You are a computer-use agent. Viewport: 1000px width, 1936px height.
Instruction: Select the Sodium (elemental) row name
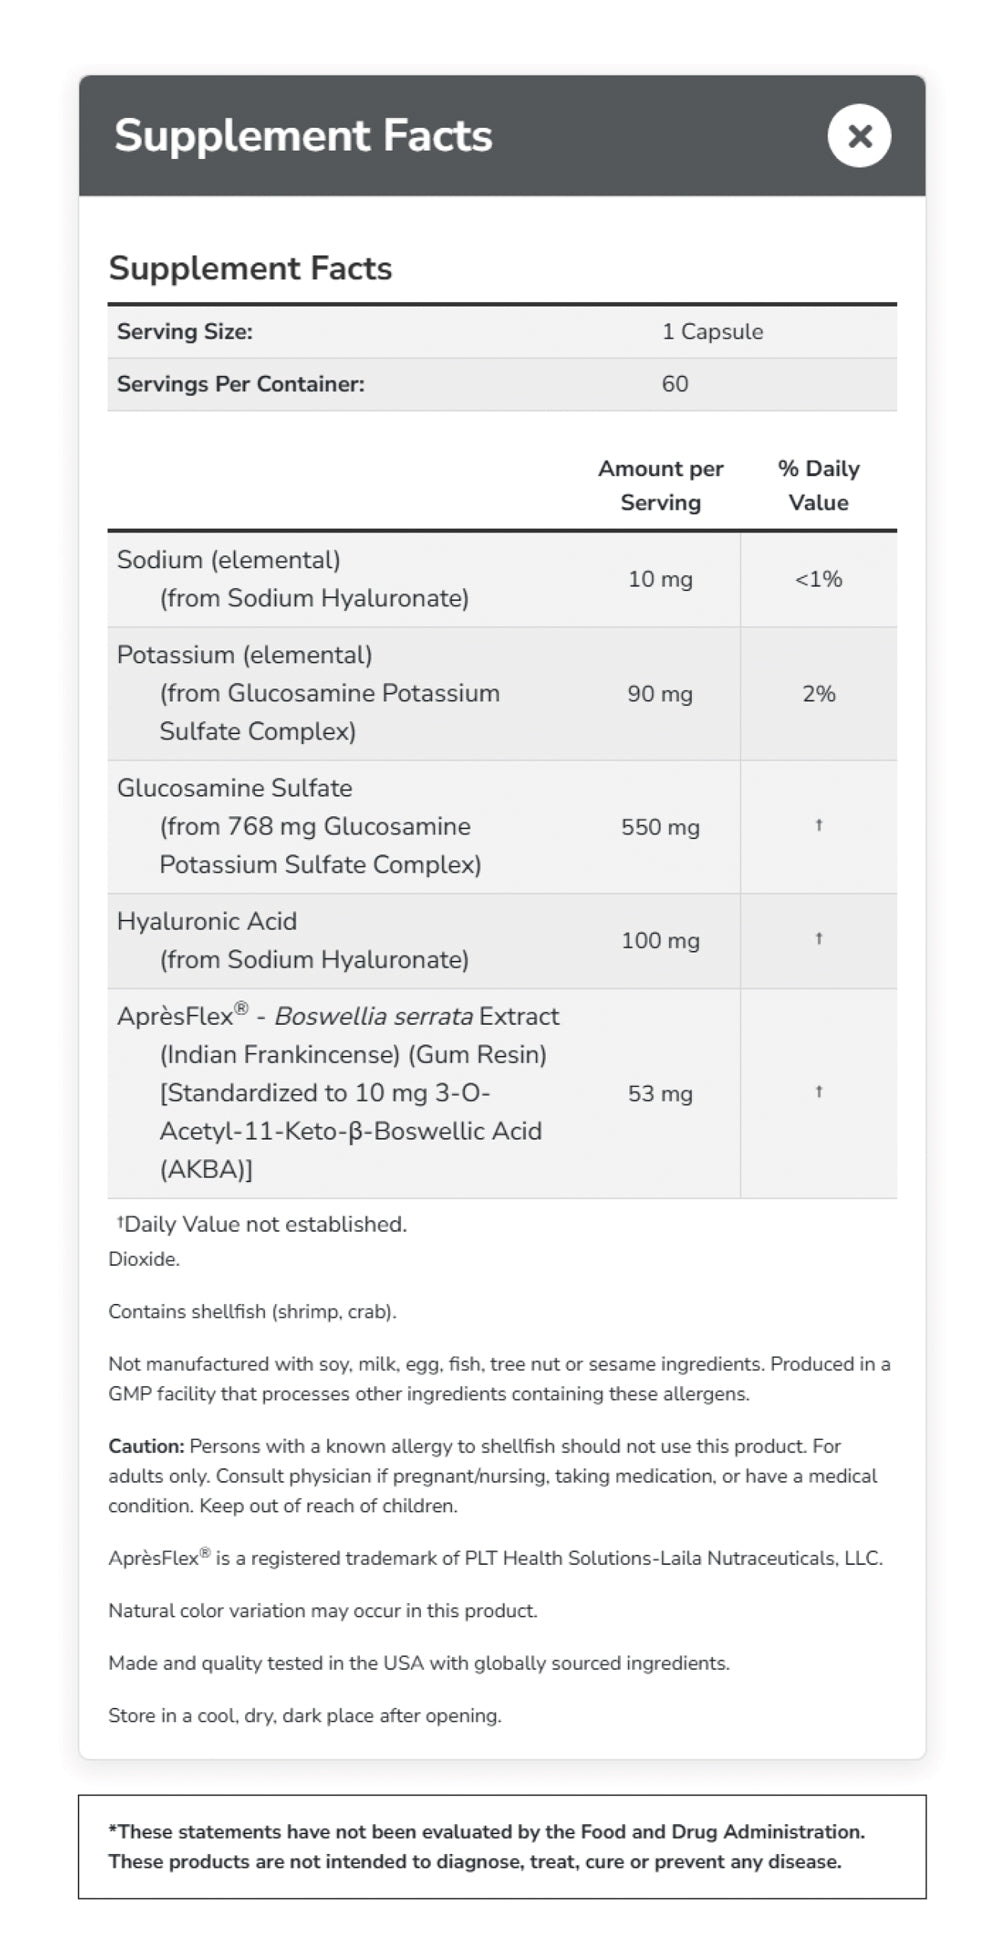228,560
